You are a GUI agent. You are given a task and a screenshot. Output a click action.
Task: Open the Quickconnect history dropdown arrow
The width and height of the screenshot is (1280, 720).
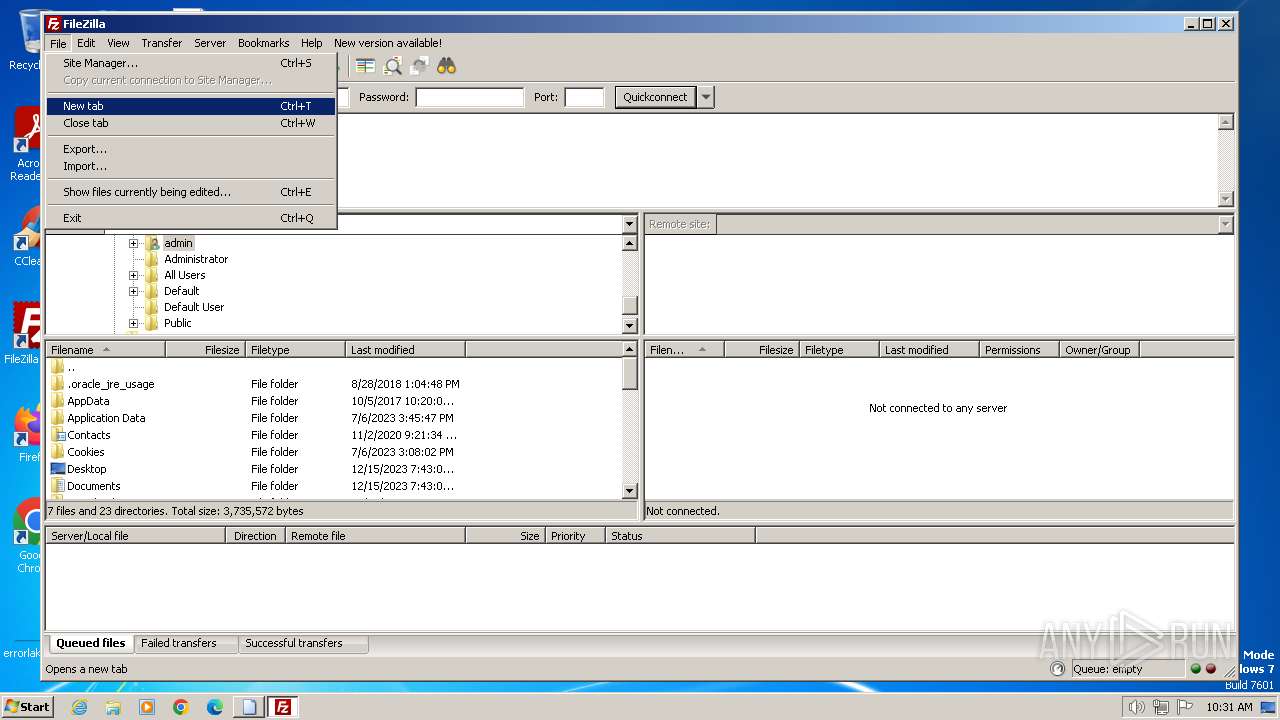[x=706, y=97]
